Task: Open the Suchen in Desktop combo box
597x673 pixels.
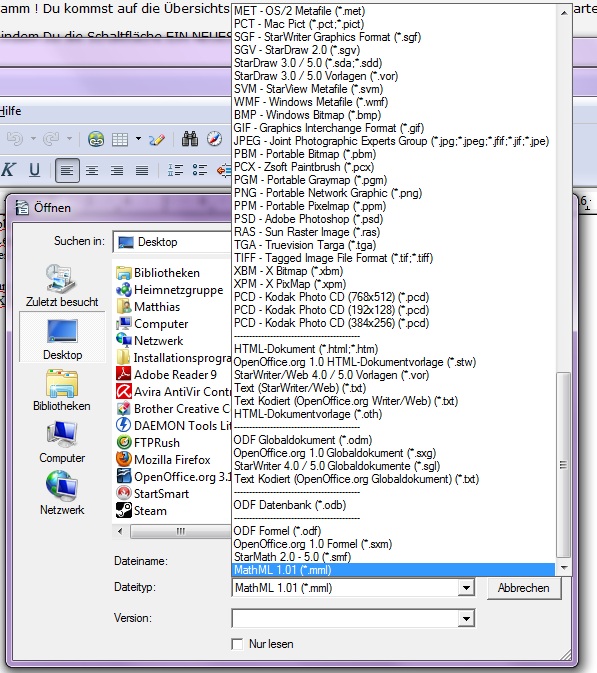Action: point(173,242)
